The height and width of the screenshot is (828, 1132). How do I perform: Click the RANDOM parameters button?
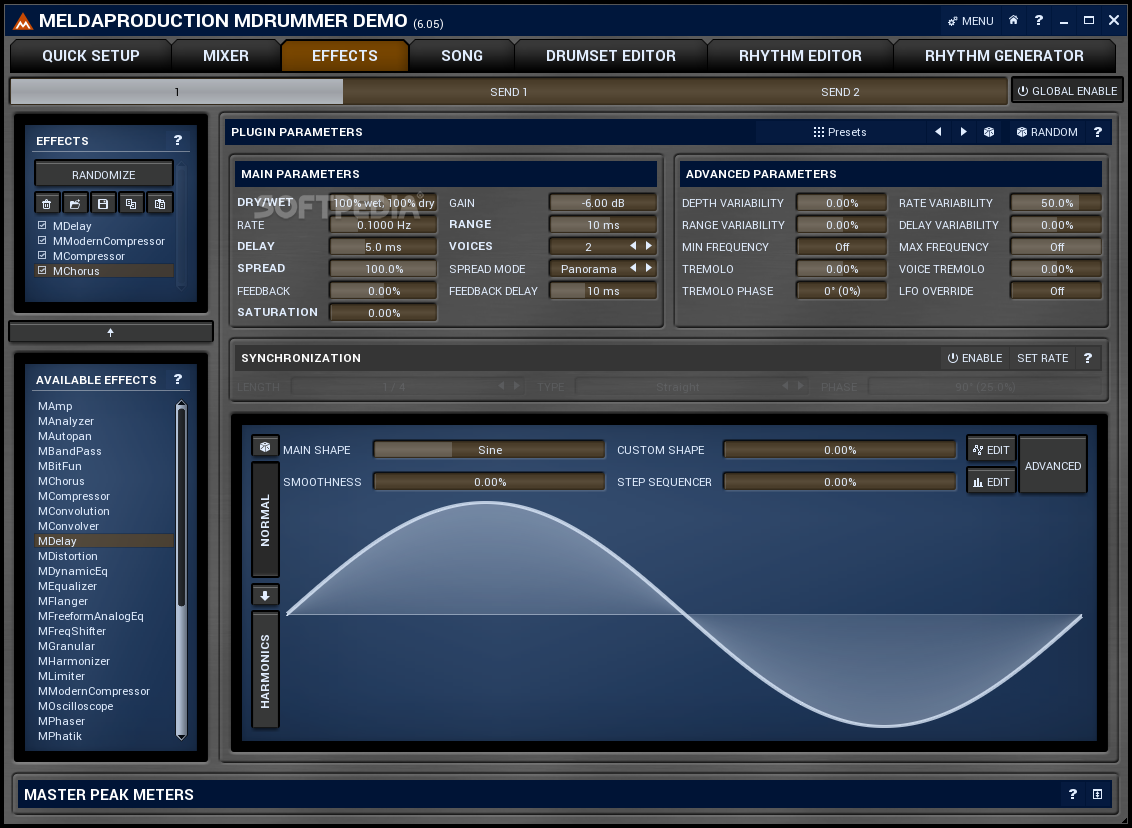tap(1046, 132)
